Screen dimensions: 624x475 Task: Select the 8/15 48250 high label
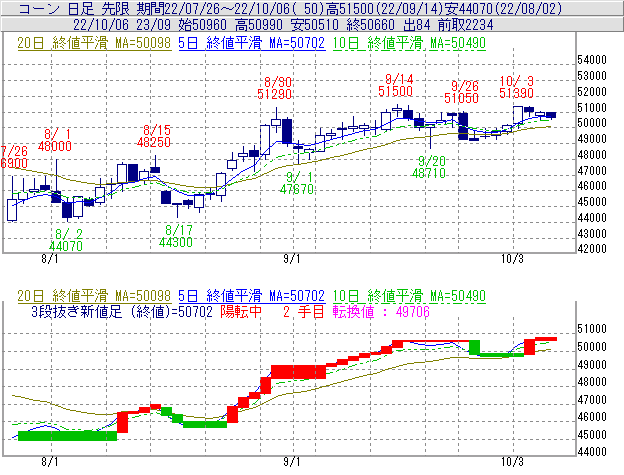point(155,136)
